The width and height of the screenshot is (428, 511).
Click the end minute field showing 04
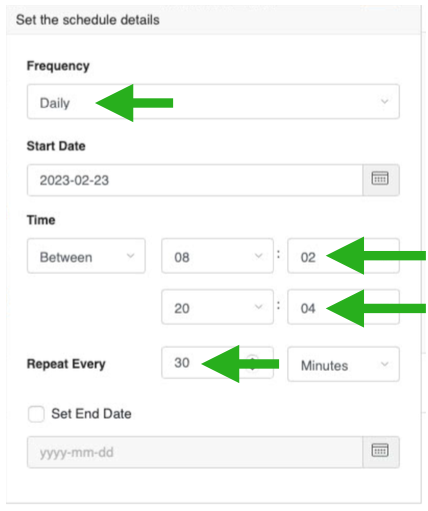[x=343, y=307]
